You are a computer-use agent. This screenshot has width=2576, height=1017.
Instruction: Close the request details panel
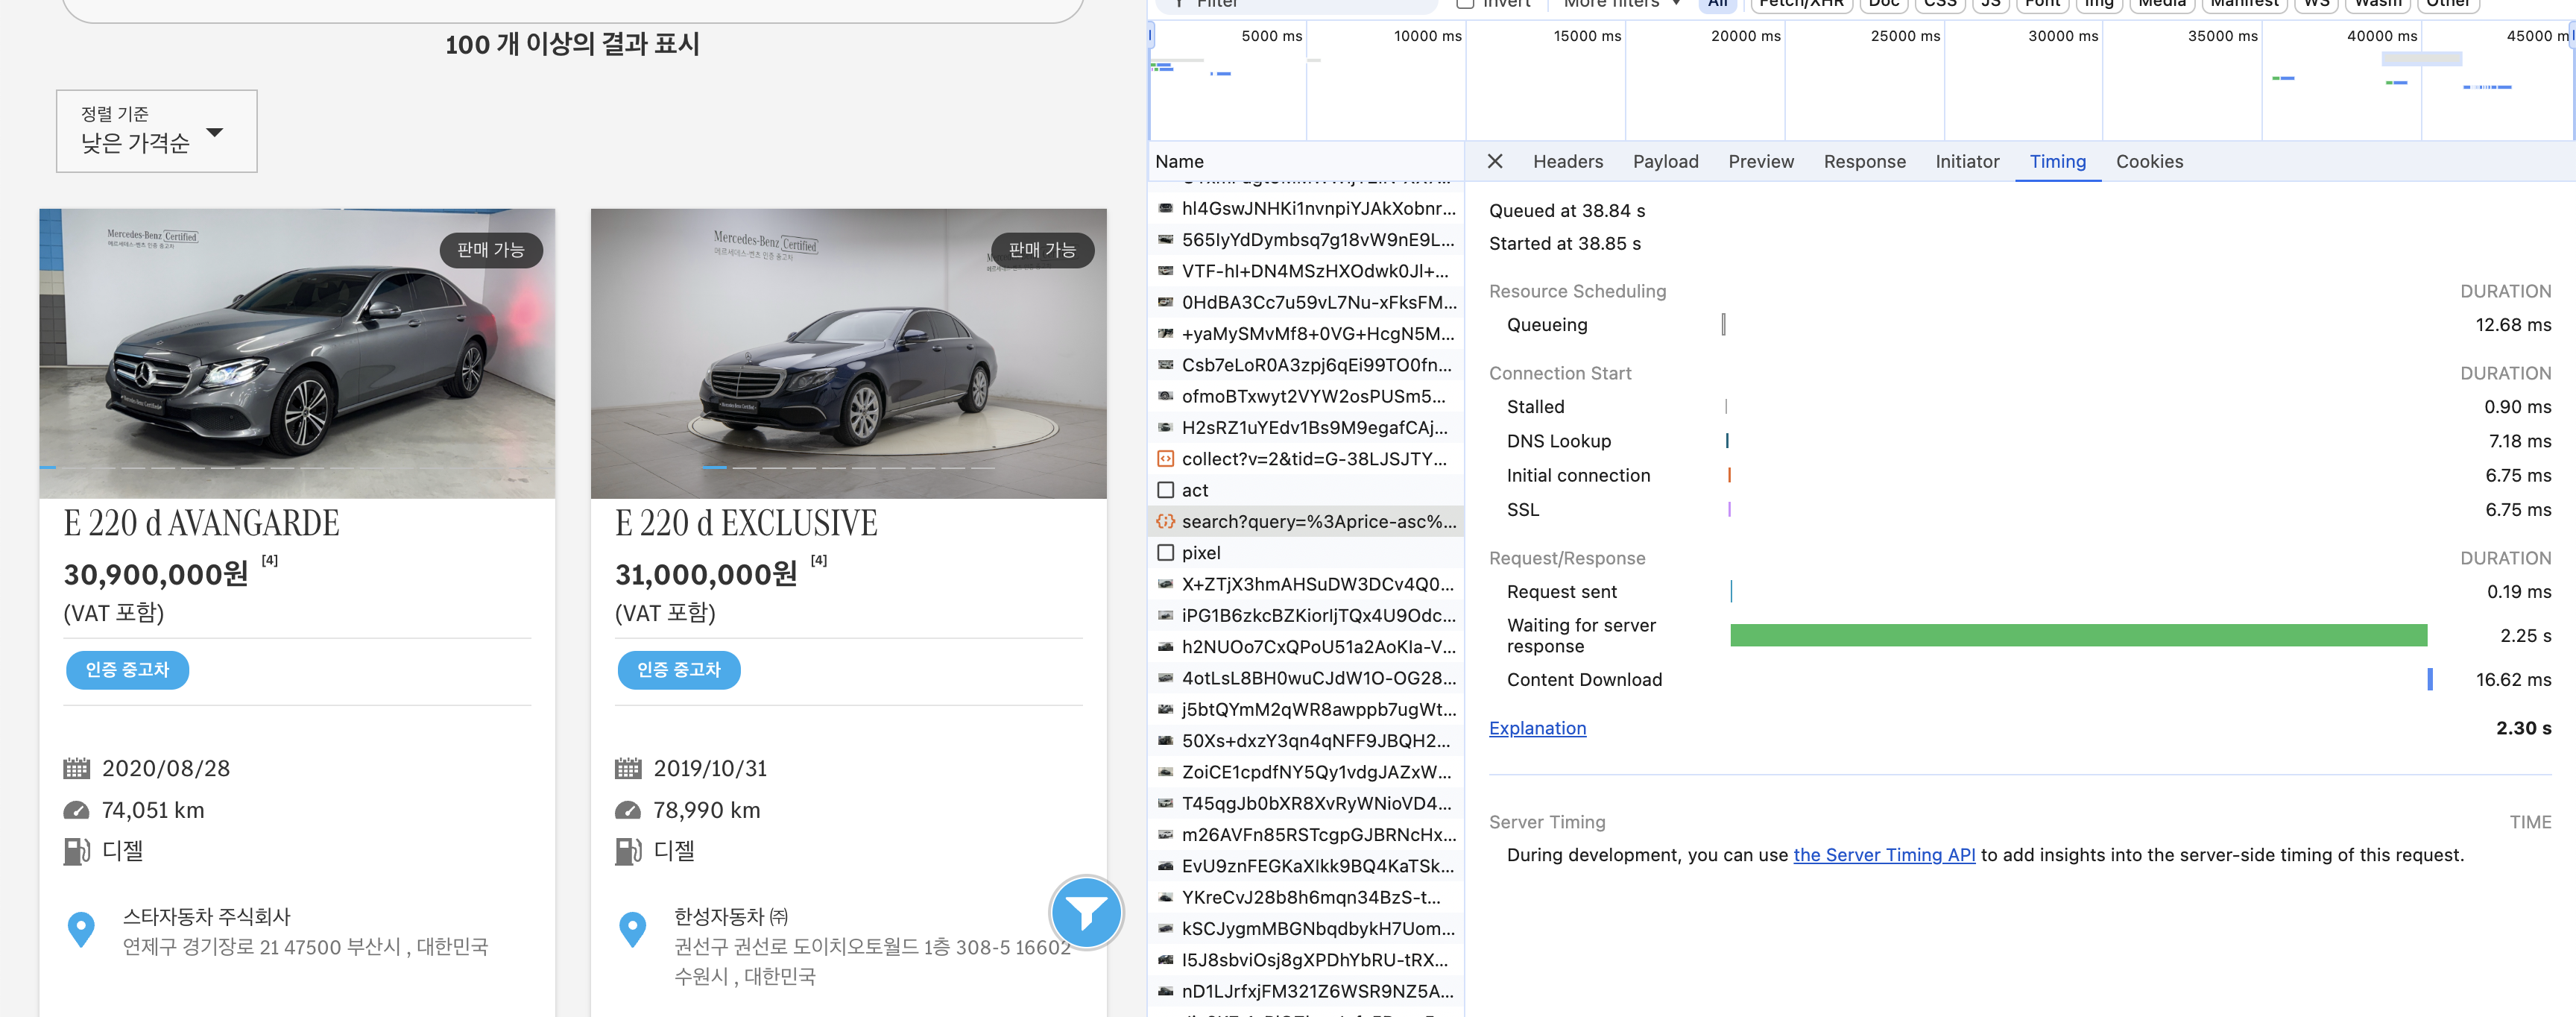1495,161
